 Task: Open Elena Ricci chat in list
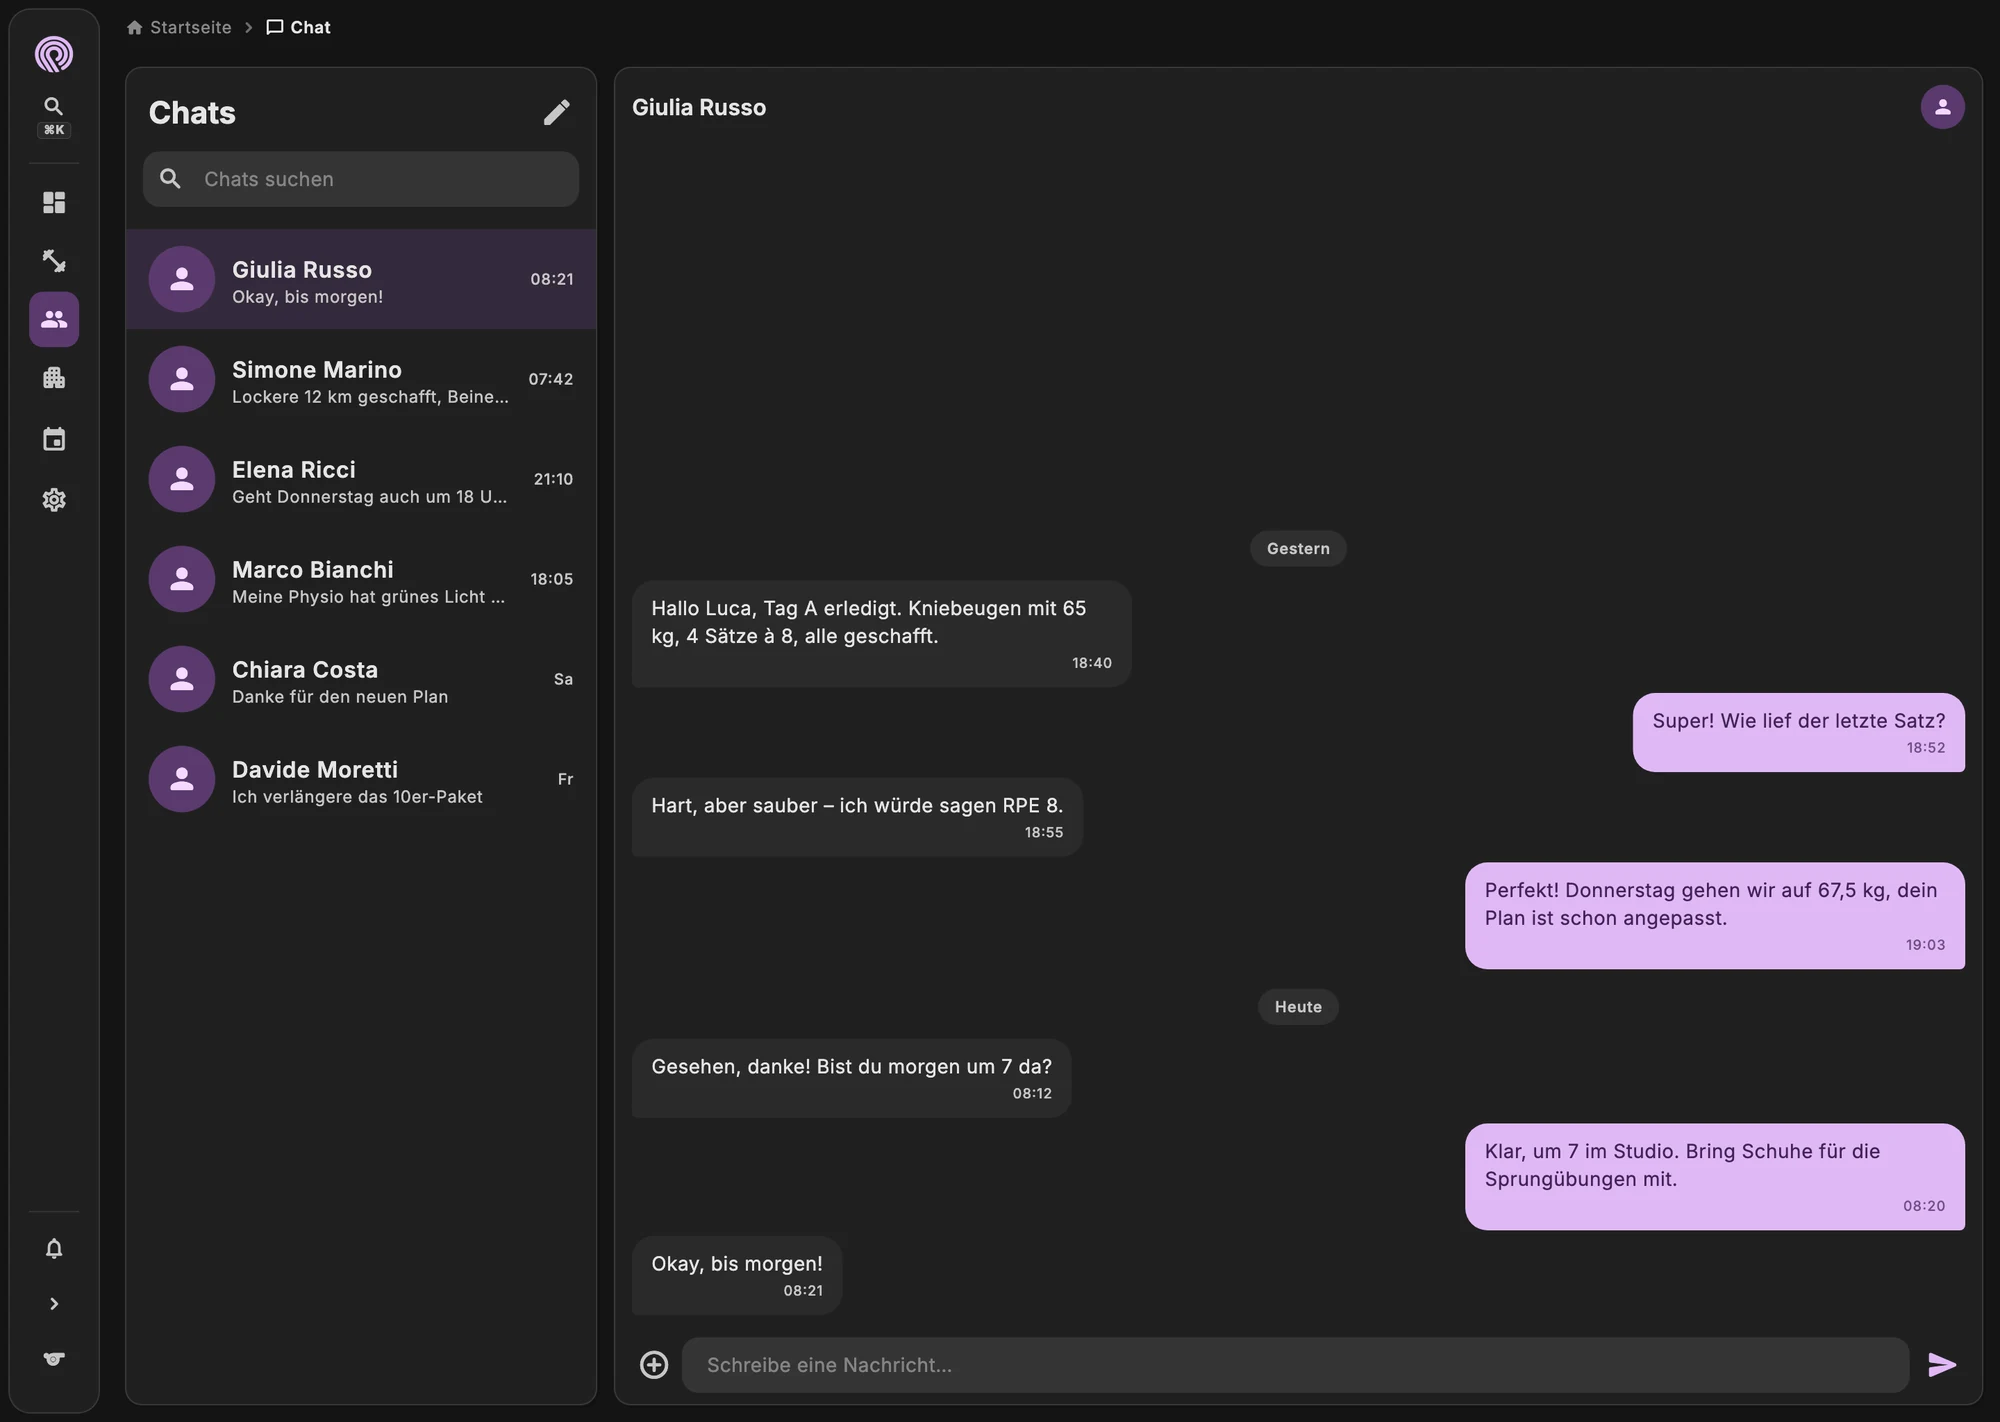(361, 479)
